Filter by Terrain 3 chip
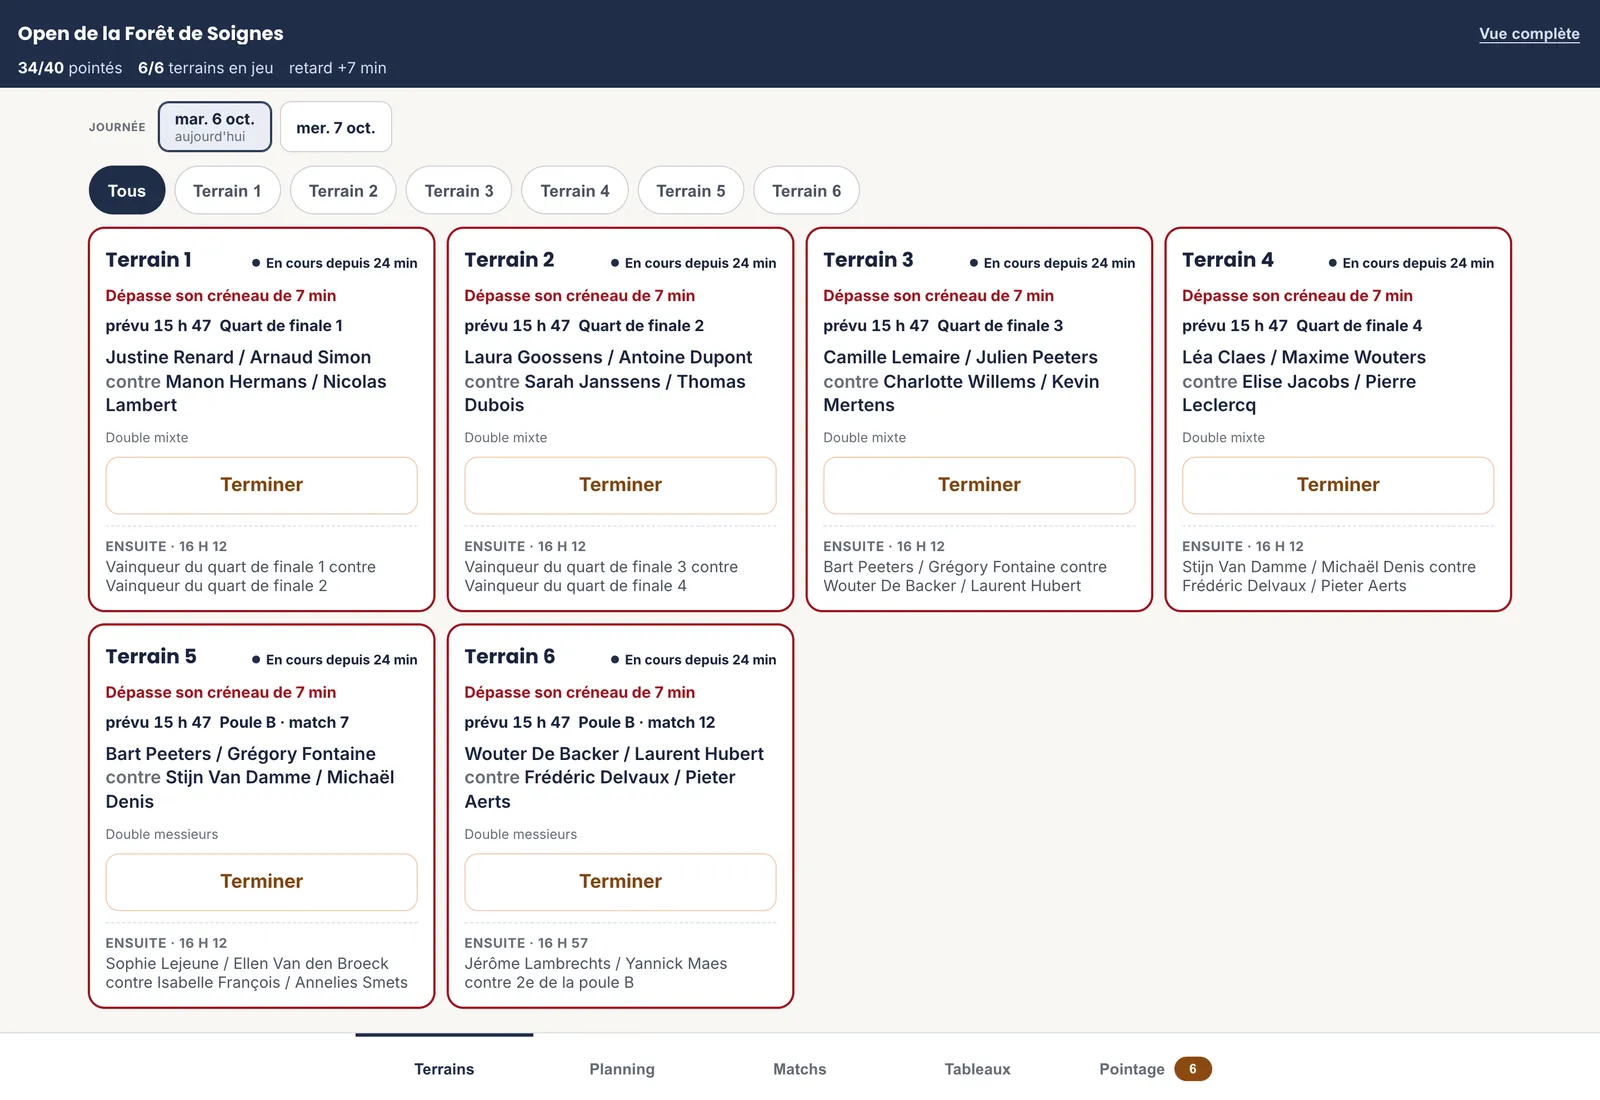Viewport: 1600px width, 1100px height. coord(459,190)
